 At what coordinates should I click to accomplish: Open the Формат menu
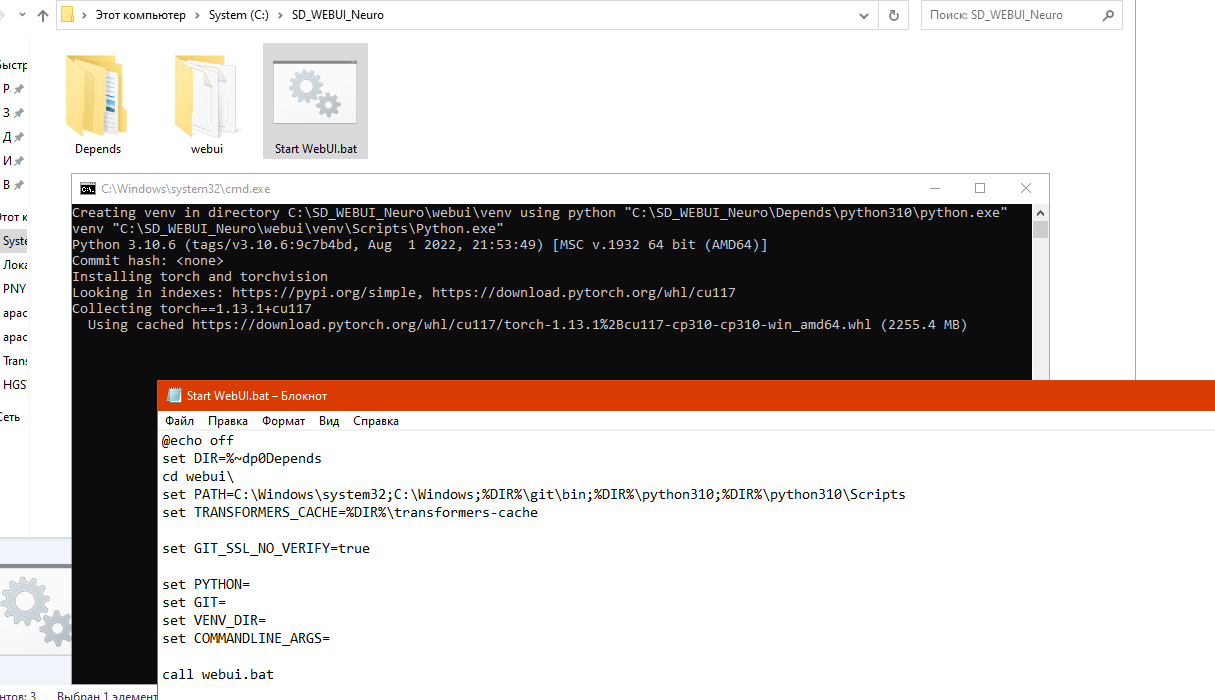pos(283,421)
